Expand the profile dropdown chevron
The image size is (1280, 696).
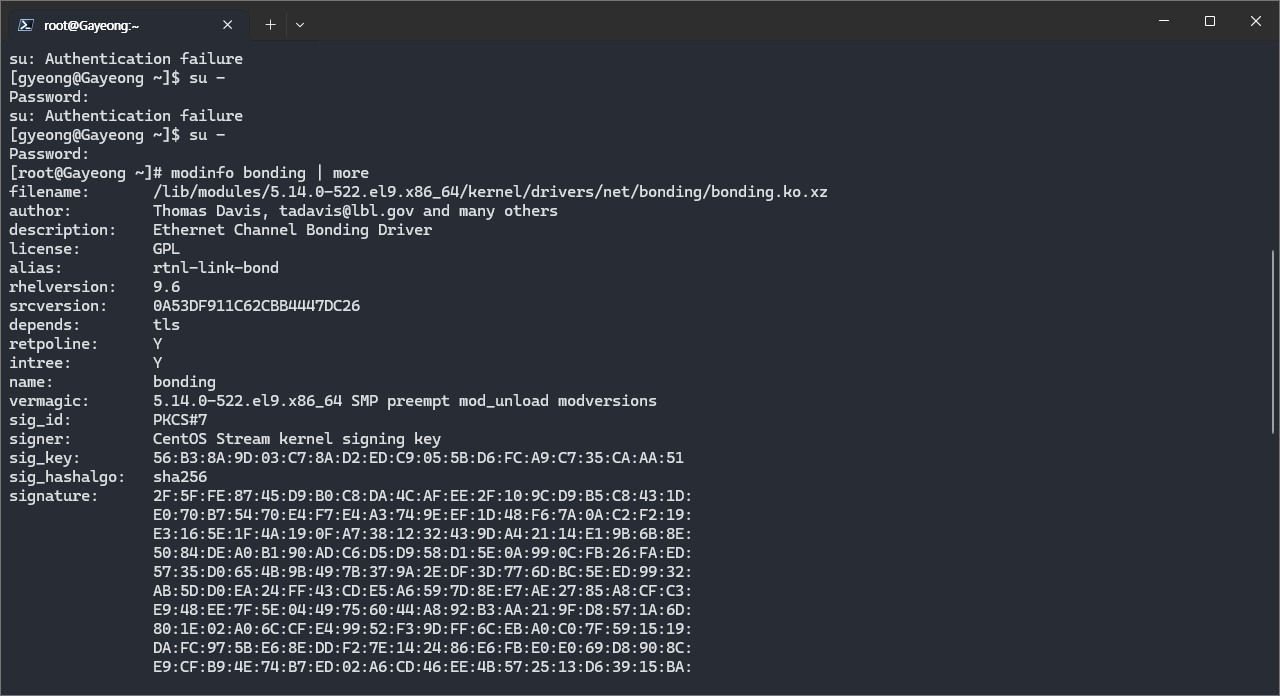coord(299,25)
